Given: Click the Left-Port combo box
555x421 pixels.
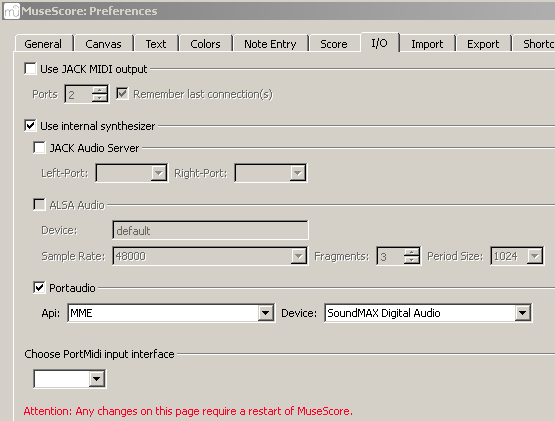Looking at the screenshot, I should (132, 173).
